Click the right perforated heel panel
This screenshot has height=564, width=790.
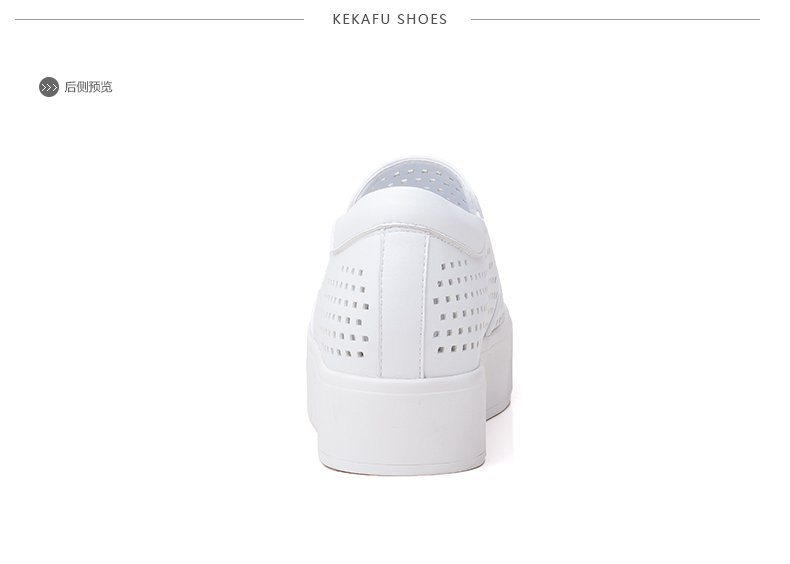(x=458, y=307)
